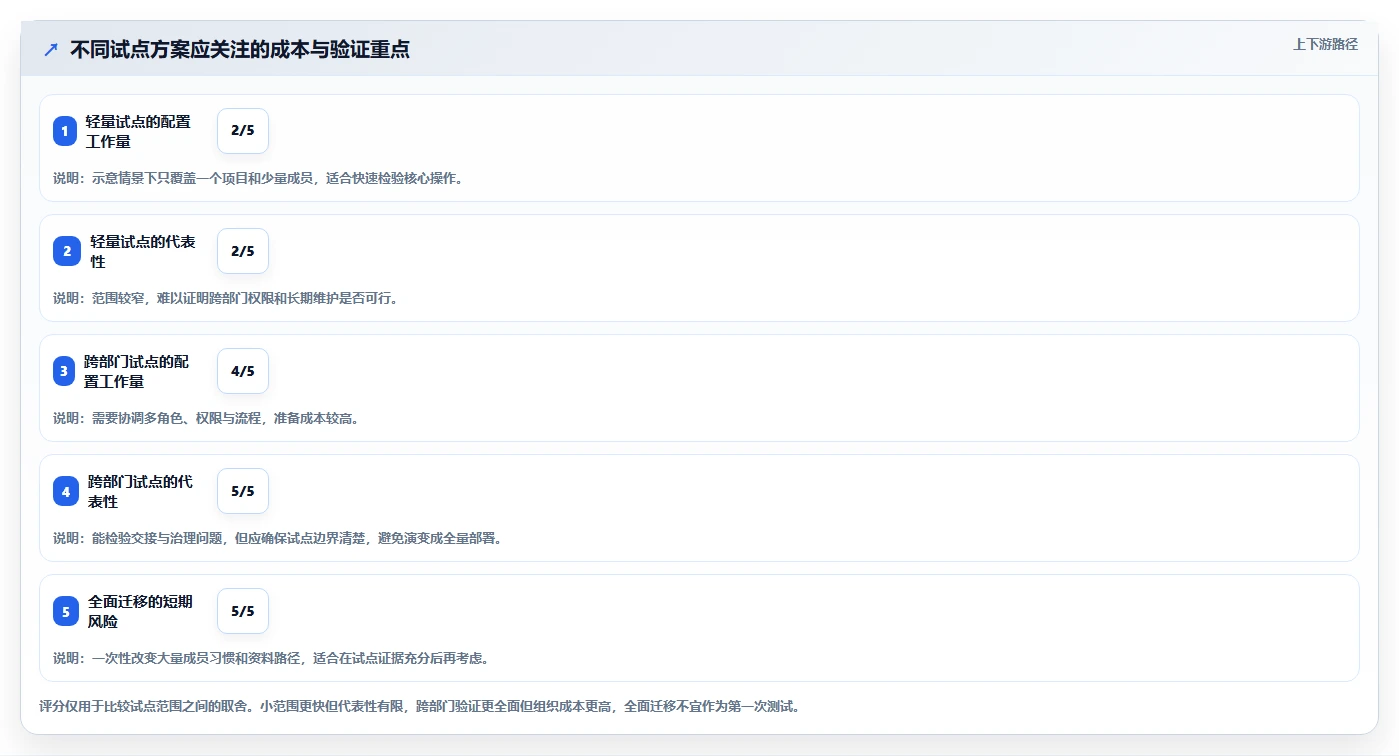Click the 5/5 score of 跨部门试点的代表性
Image resolution: width=1399 pixels, height=756 pixels.
(x=243, y=491)
